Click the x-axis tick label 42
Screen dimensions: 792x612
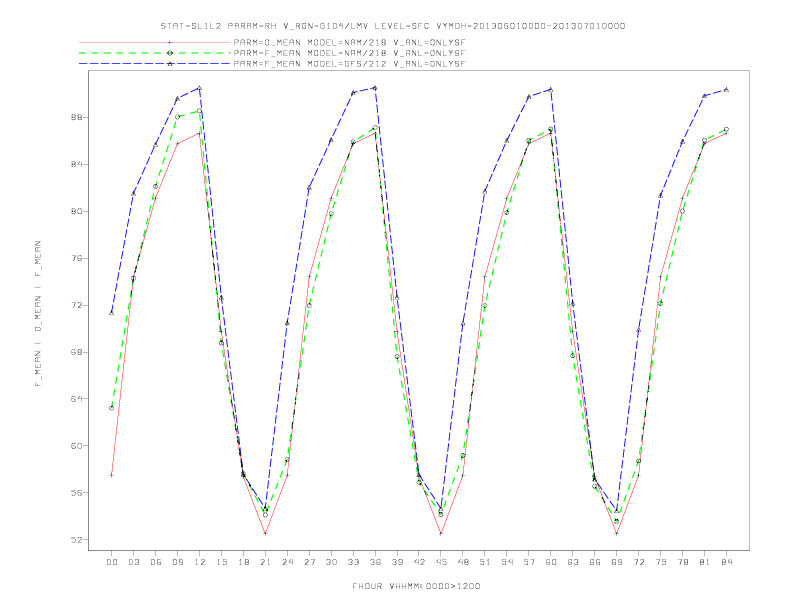tap(419, 562)
